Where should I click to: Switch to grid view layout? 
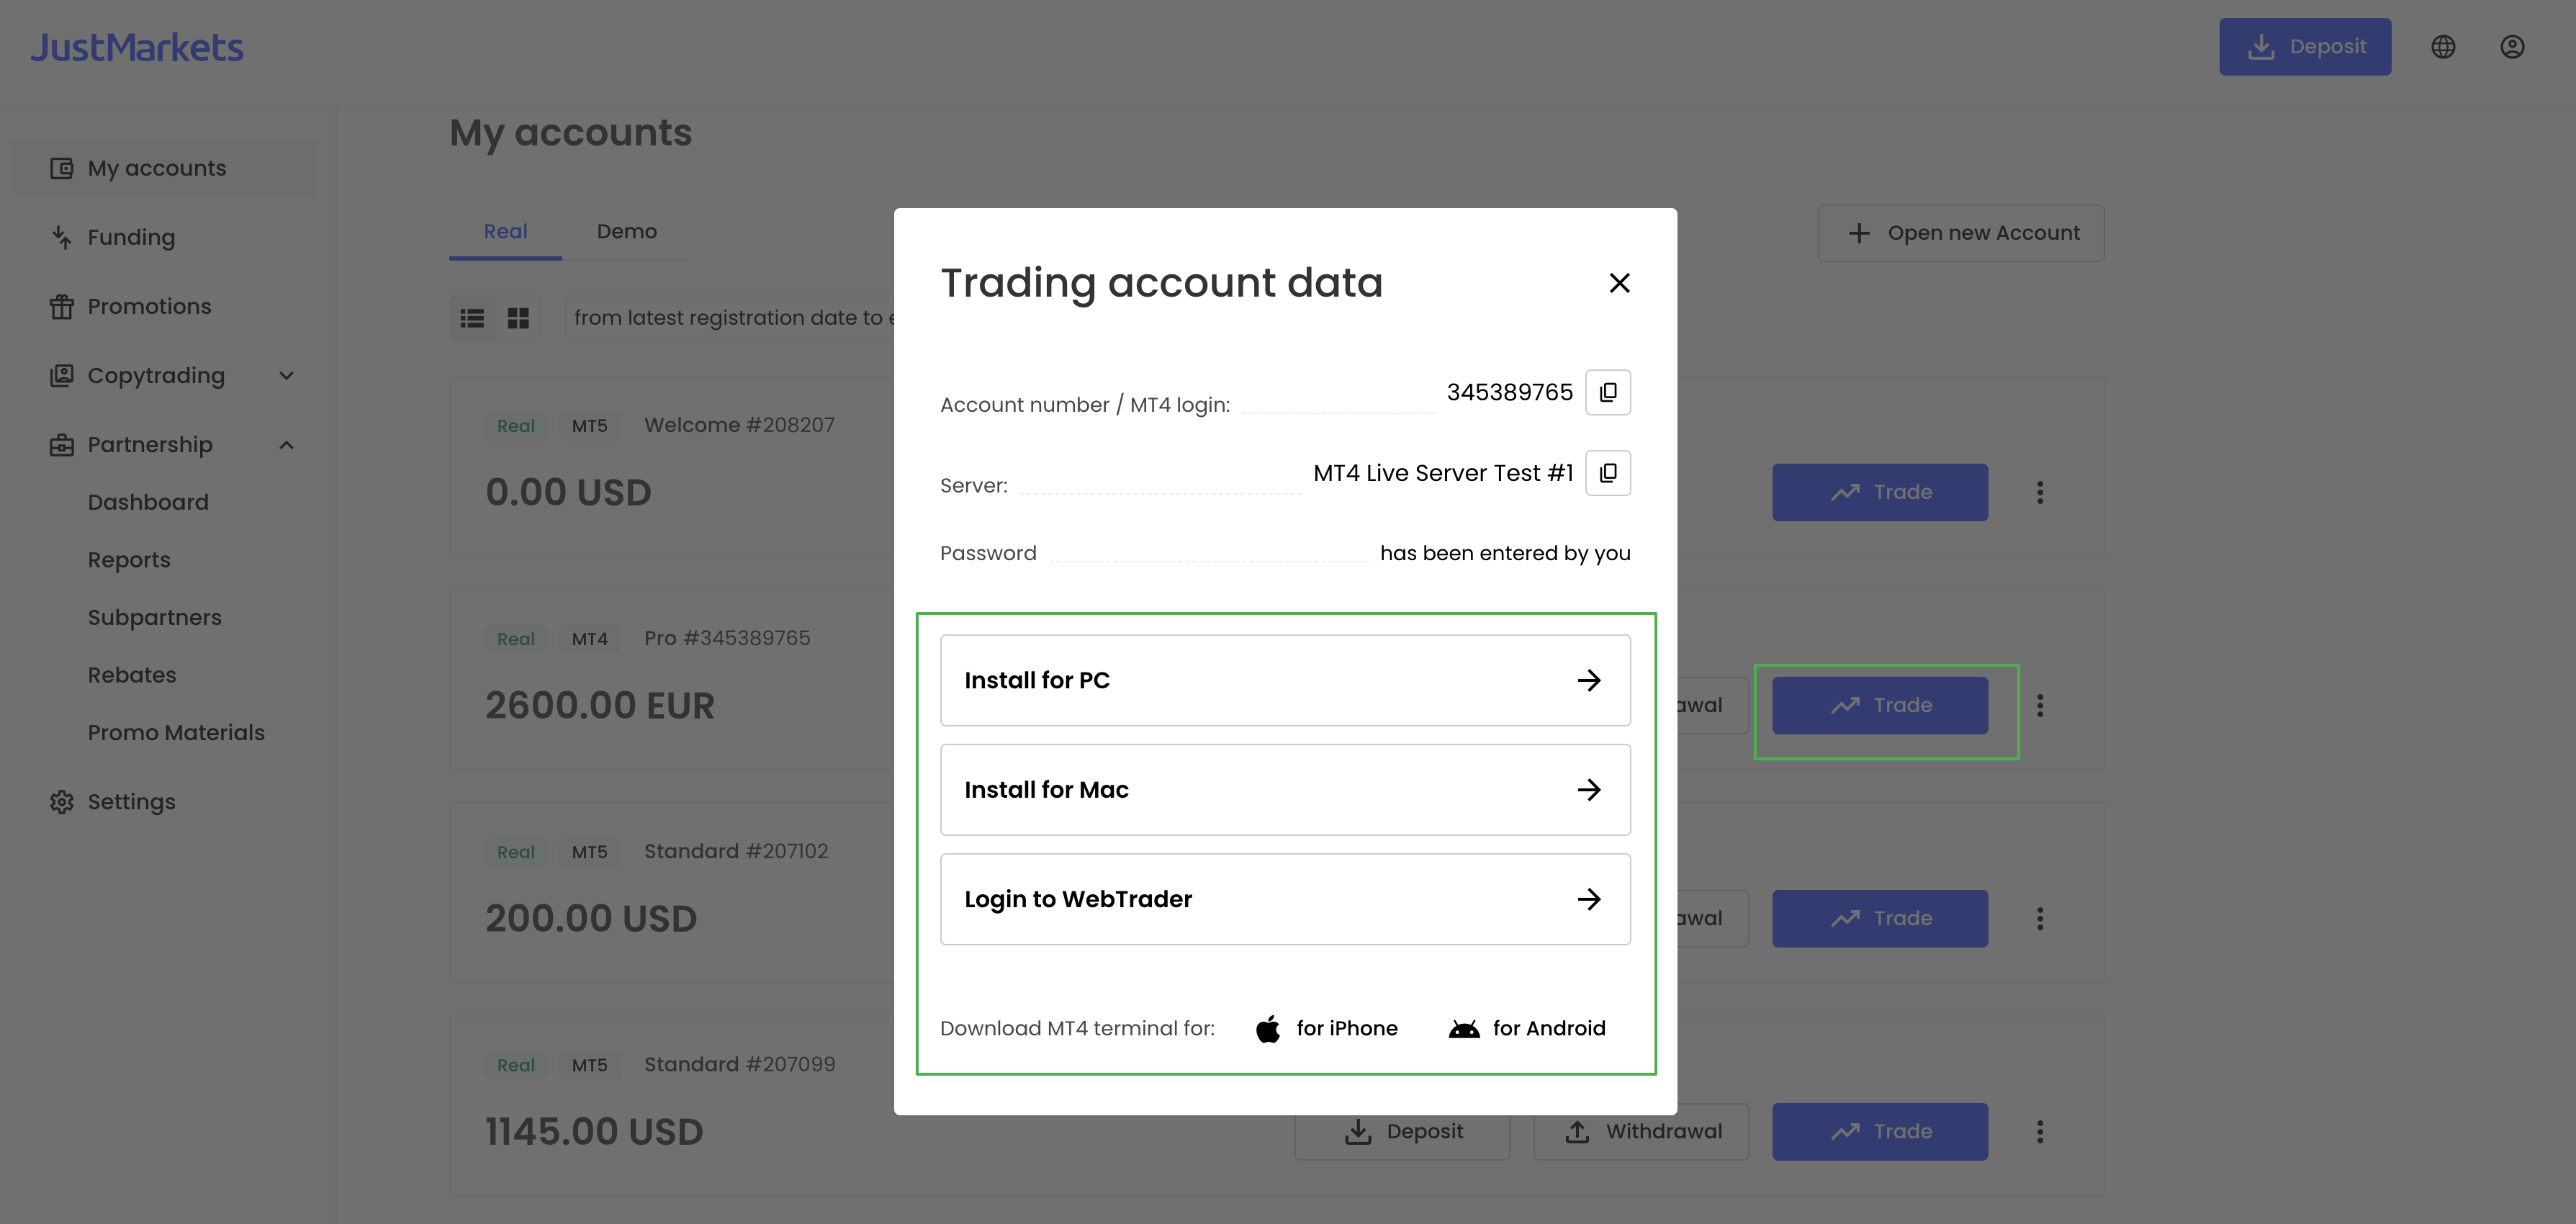tap(518, 318)
